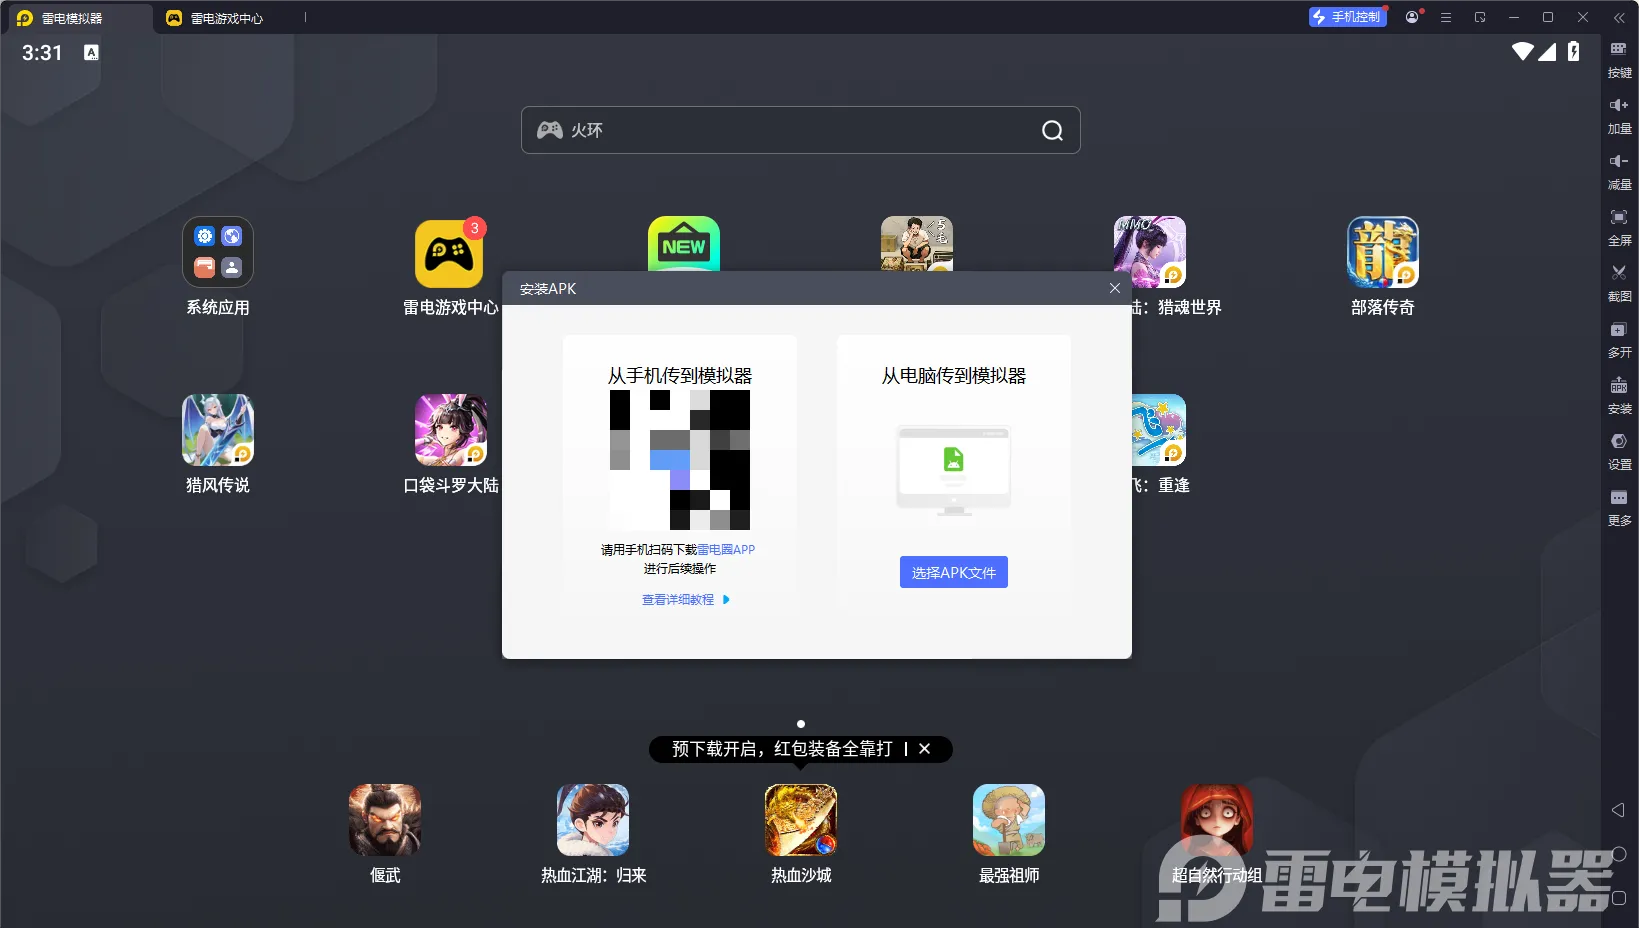Screen dimensions: 1639x928
Task: Launch 最强祖师 from the dock
Action: click(1009, 820)
